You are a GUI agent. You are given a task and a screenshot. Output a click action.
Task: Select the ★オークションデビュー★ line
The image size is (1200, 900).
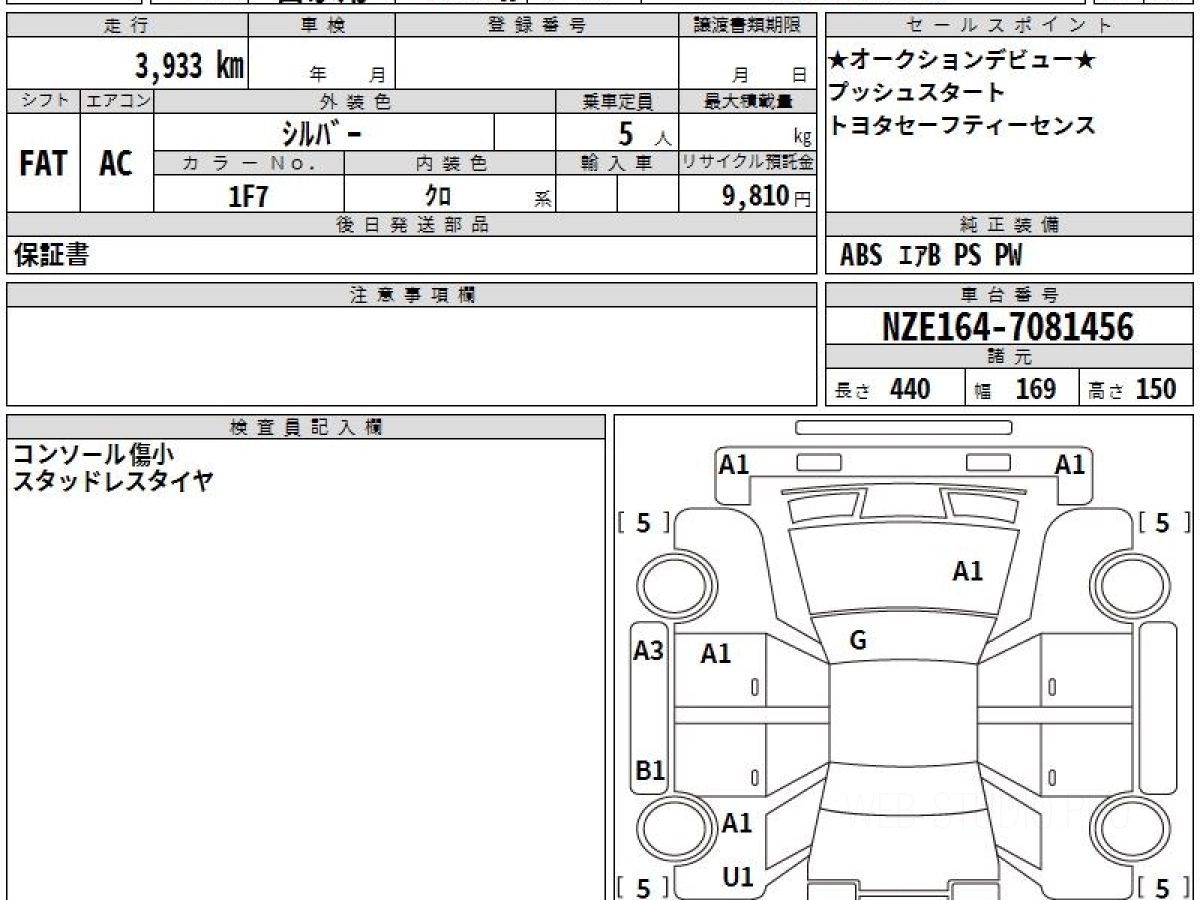pos(962,61)
